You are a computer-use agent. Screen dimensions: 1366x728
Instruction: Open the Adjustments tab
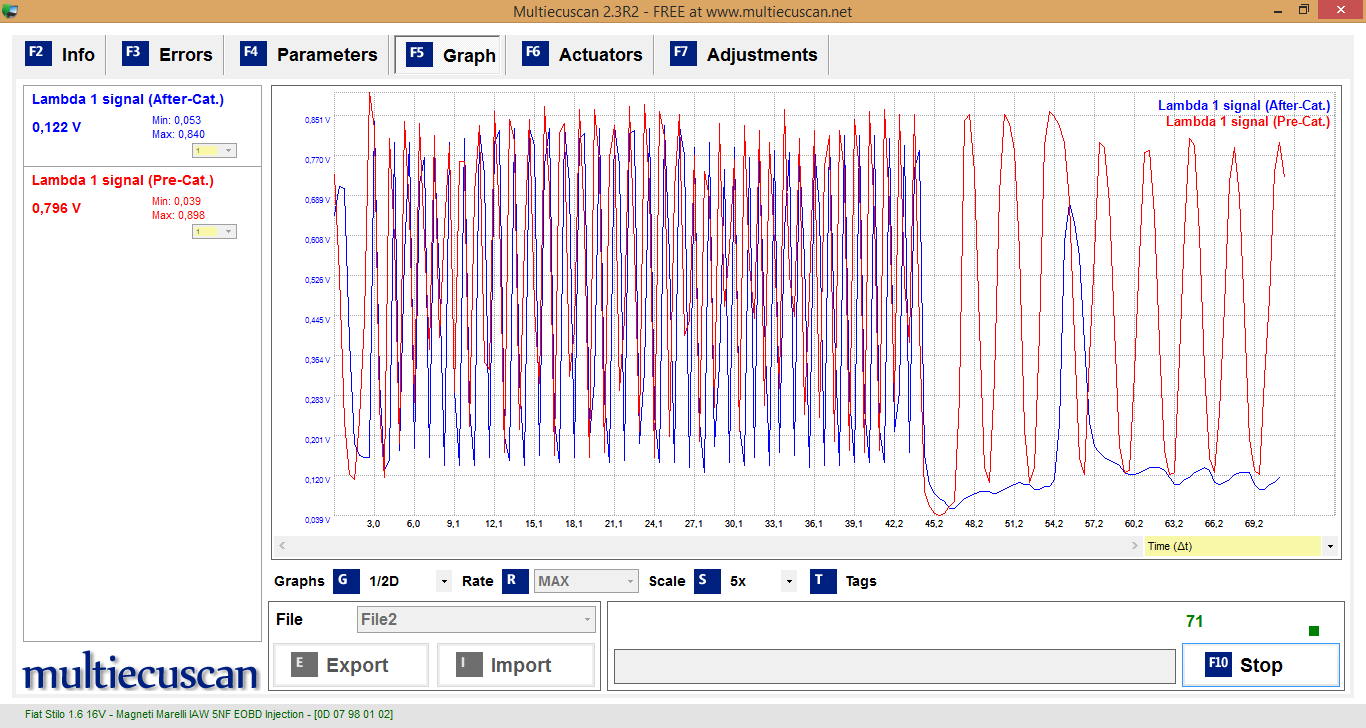pyautogui.click(x=744, y=55)
